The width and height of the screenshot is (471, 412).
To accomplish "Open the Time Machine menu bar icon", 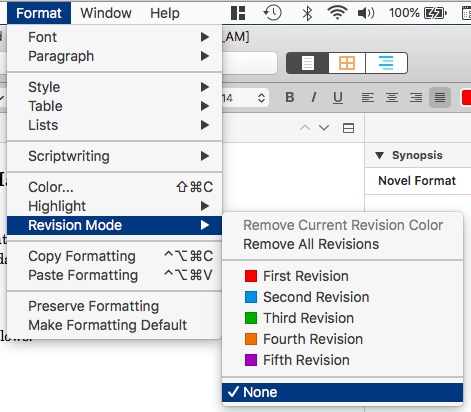I will click(272, 13).
